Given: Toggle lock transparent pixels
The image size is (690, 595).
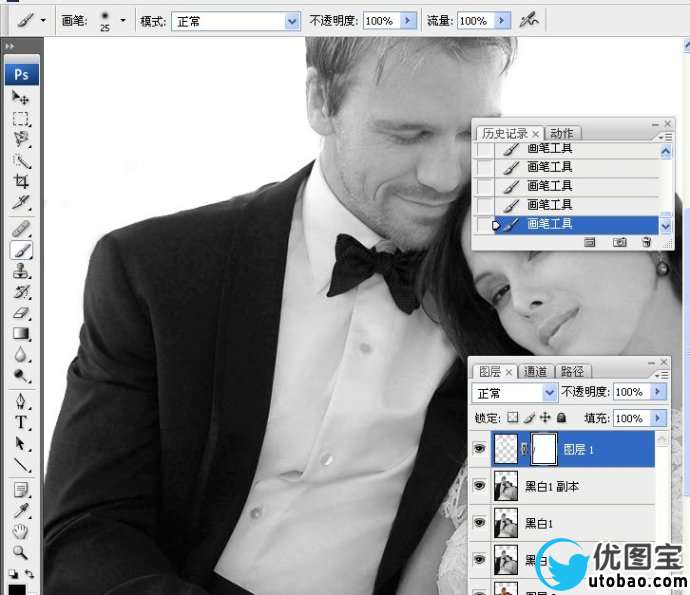Looking at the screenshot, I should click(x=513, y=417).
